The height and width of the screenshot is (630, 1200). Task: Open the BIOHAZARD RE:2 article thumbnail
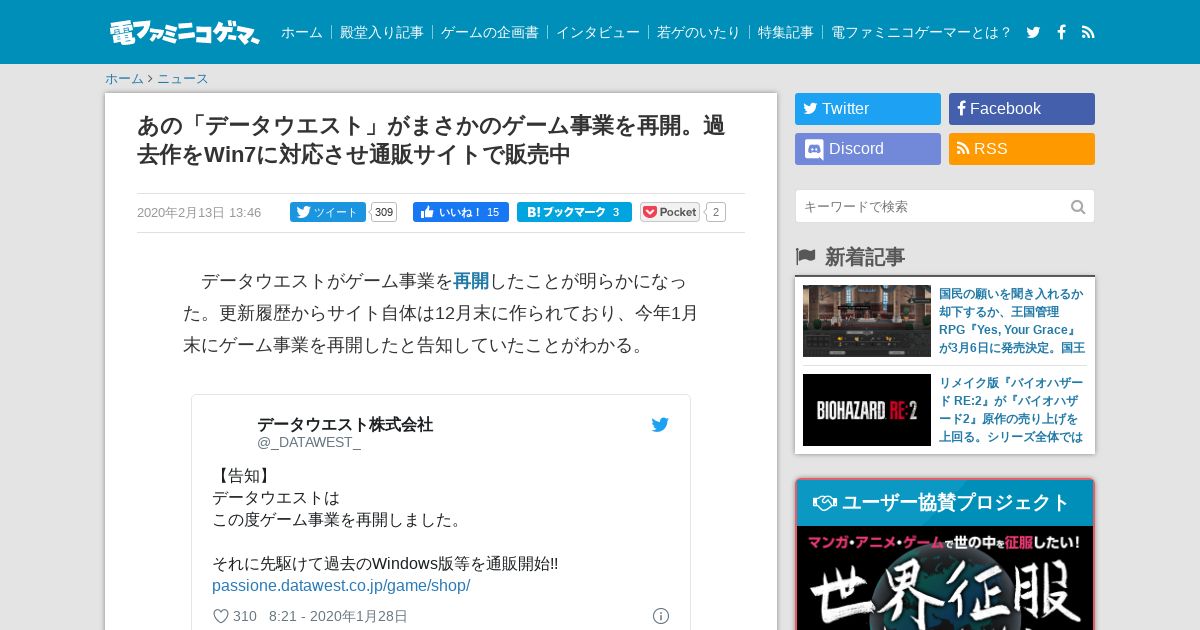tap(867, 410)
